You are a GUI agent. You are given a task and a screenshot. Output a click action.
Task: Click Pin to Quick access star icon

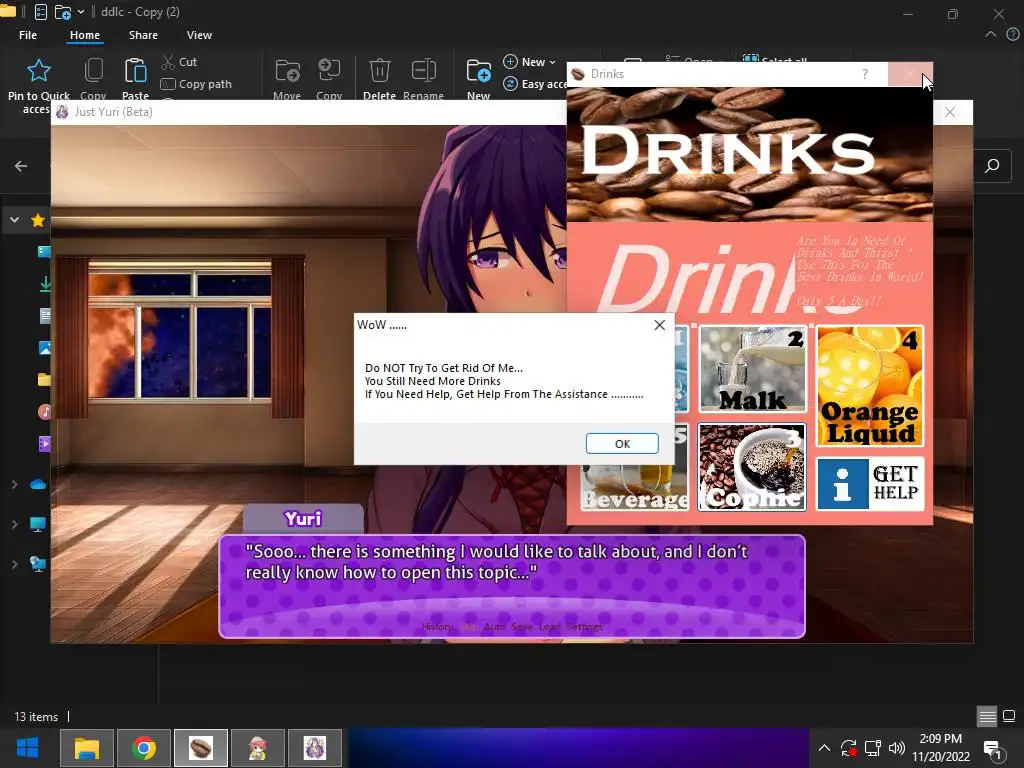(x=39, y=71)
